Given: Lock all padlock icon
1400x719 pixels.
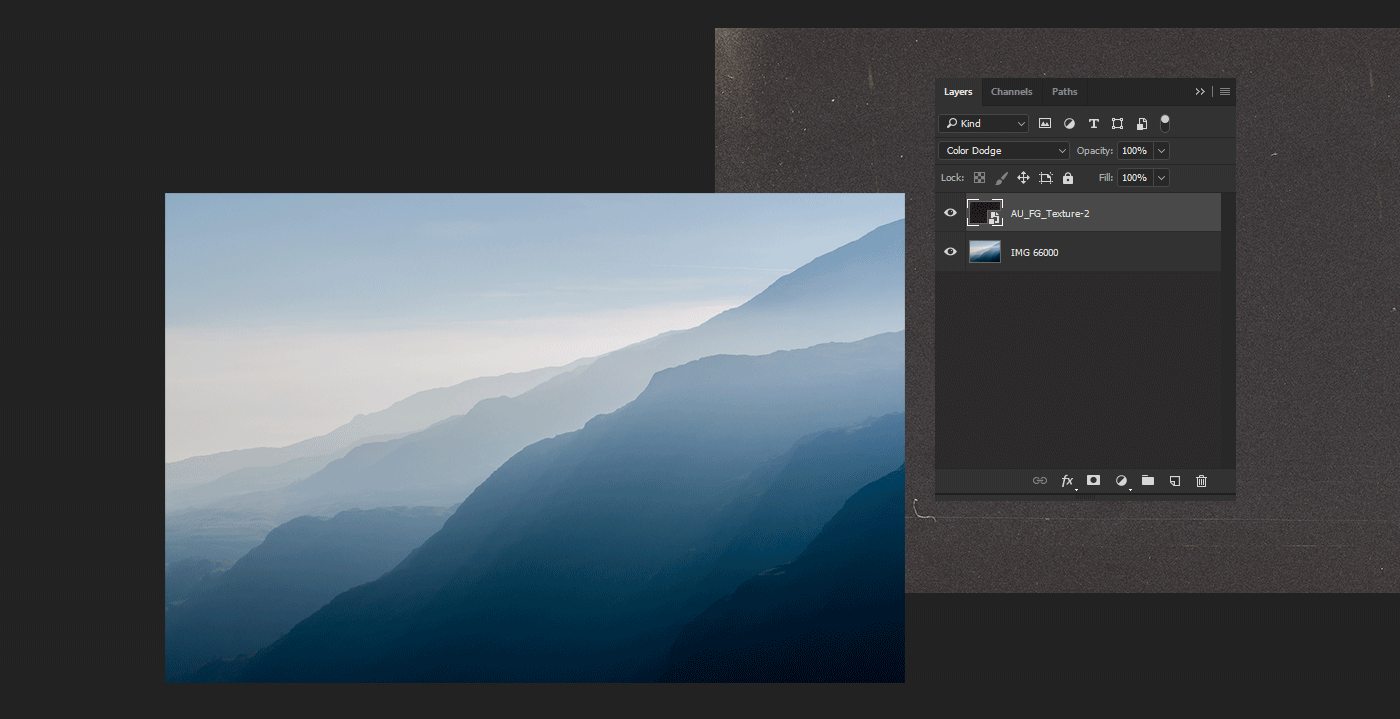Looking at the screenshot, I should 1068,178.
